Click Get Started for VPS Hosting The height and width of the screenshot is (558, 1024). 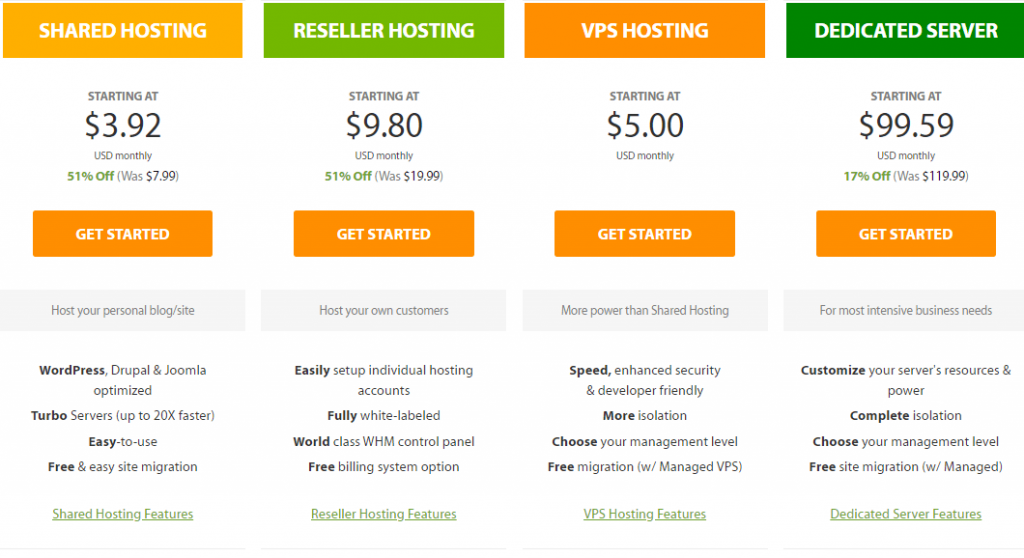tap(645, 234)
